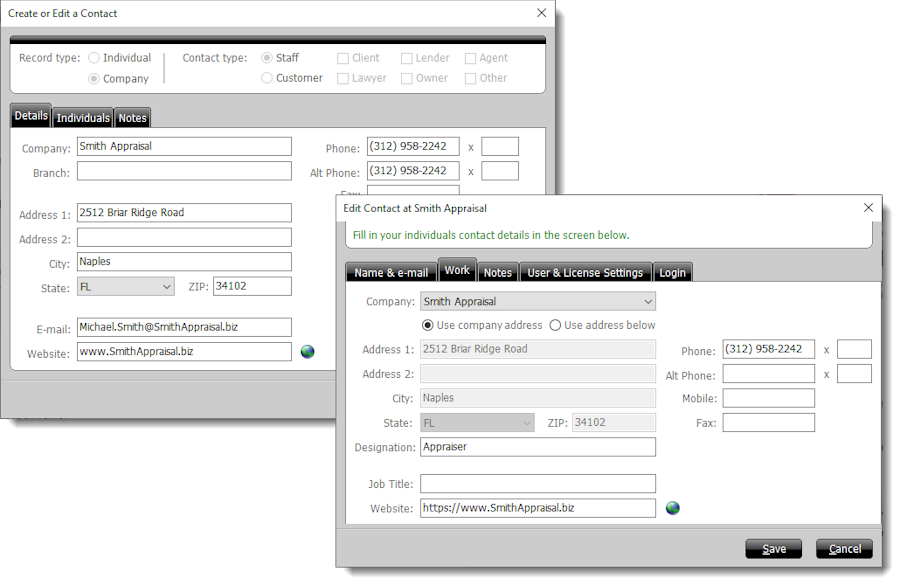Check the Lawyer checkbox

[343, 79]
